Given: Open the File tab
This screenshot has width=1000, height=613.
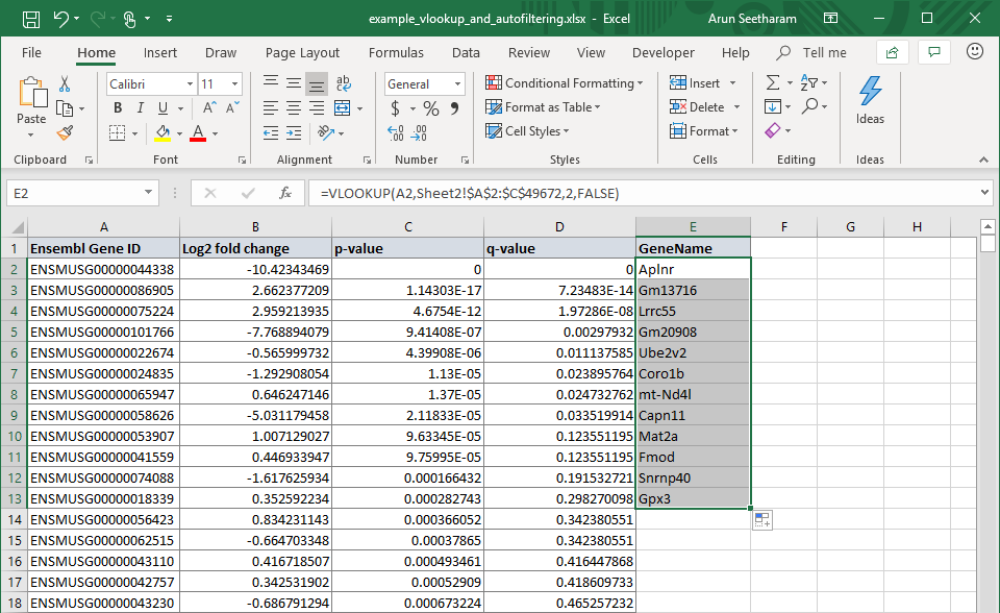Looking at the screenshot, I should (31, 52).
